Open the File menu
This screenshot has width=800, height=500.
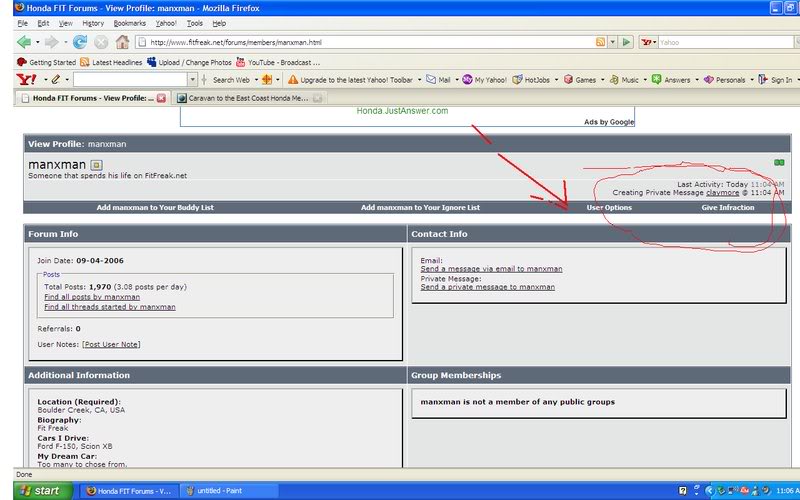tap(22, 23)
